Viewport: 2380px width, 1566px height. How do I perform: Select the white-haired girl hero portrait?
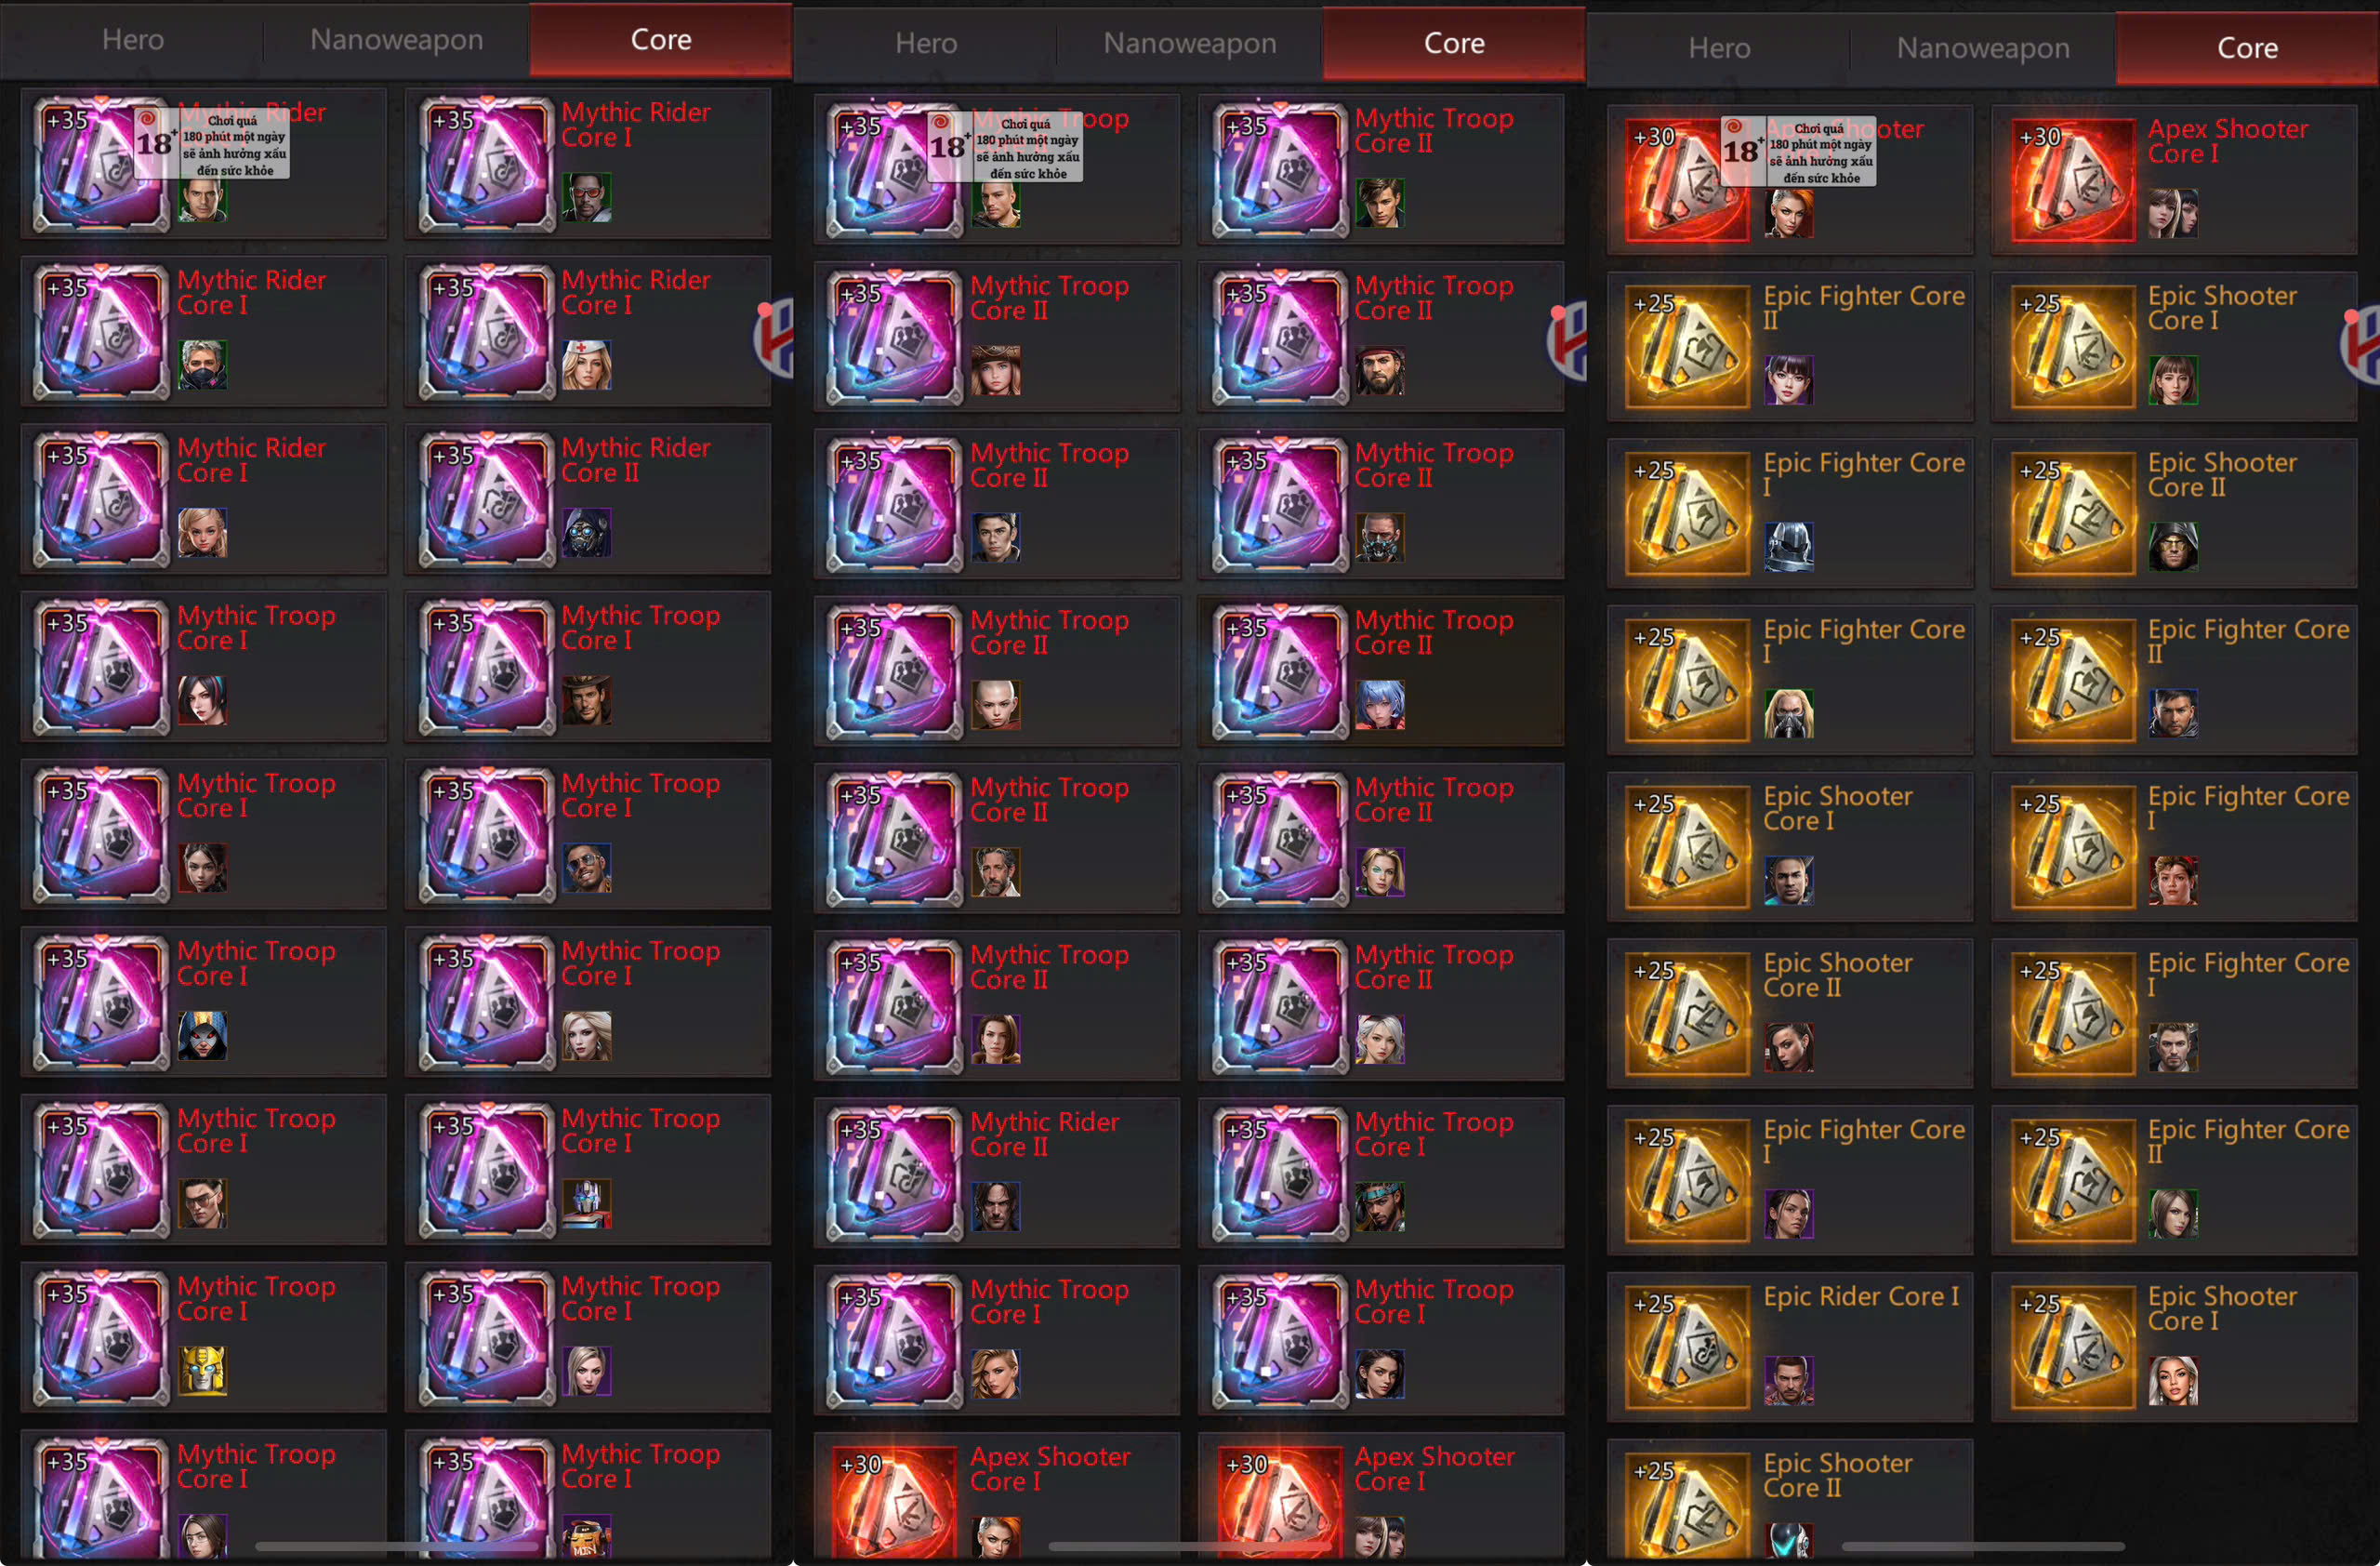click(1380, 1039)
